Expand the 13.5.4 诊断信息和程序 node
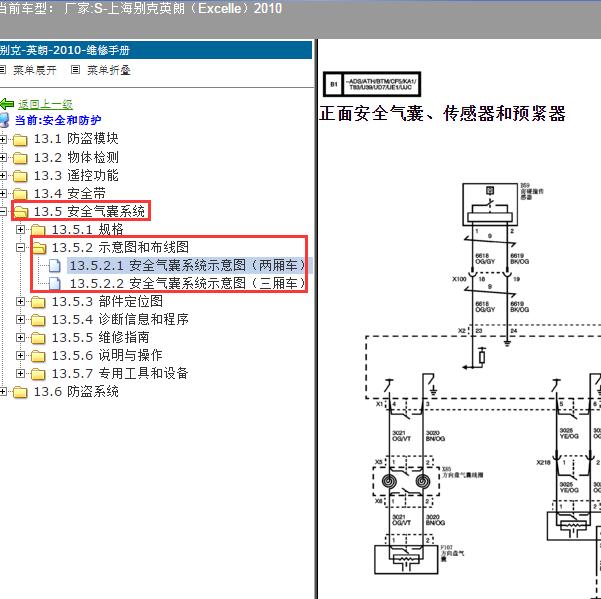The width and height of the screenshot is (601, 599). (20, 320)
